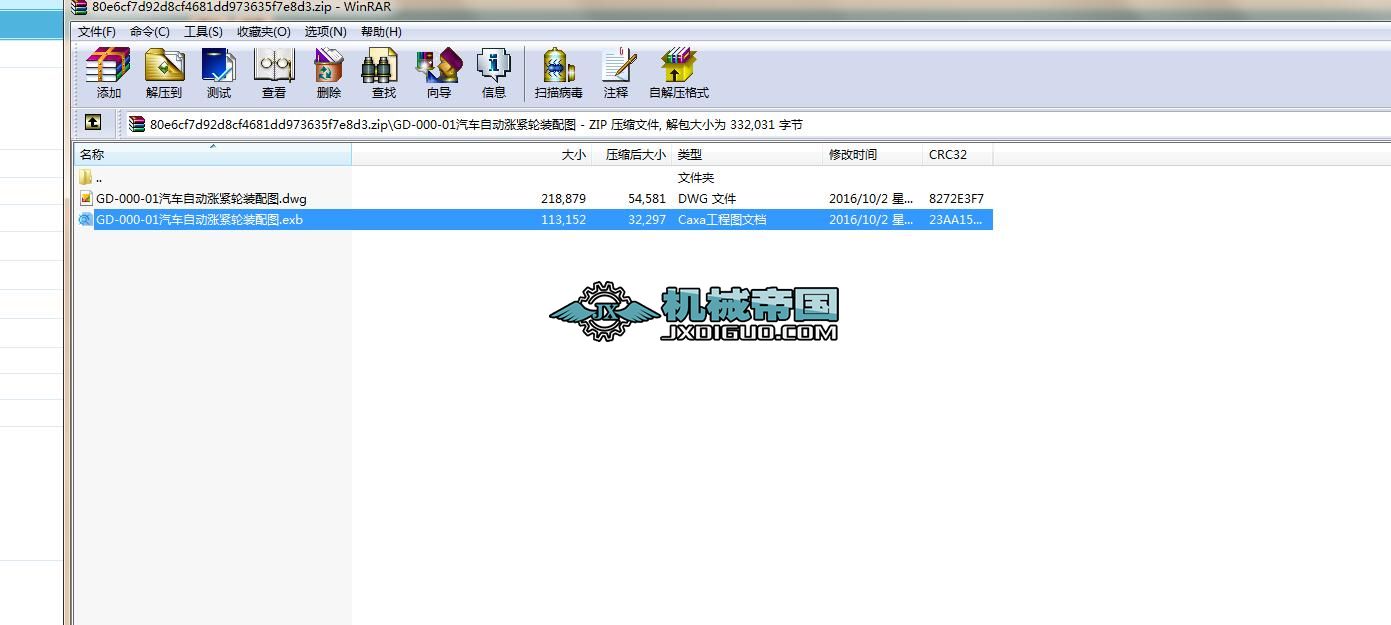Select GD-000-01汽车自动涨紧轮装配图.dwg file

pyautogui.click(x=201, y=198)
